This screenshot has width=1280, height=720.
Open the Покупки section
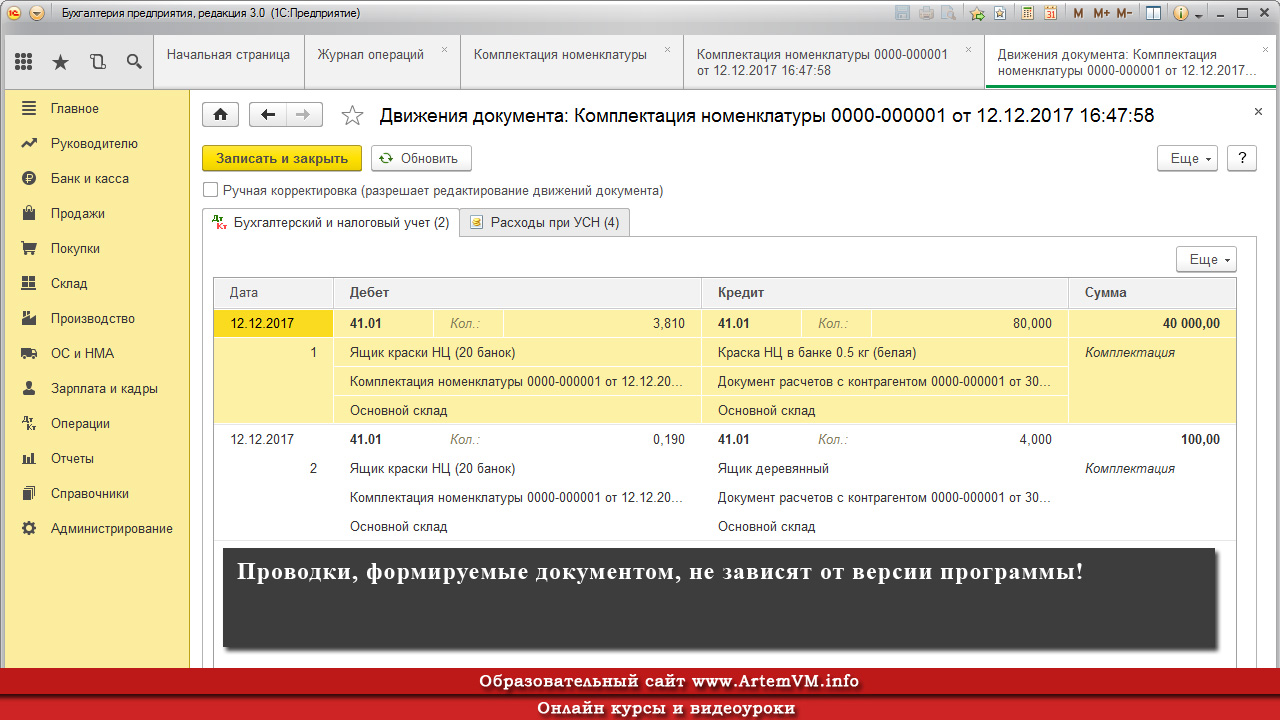tap(75, 248)
